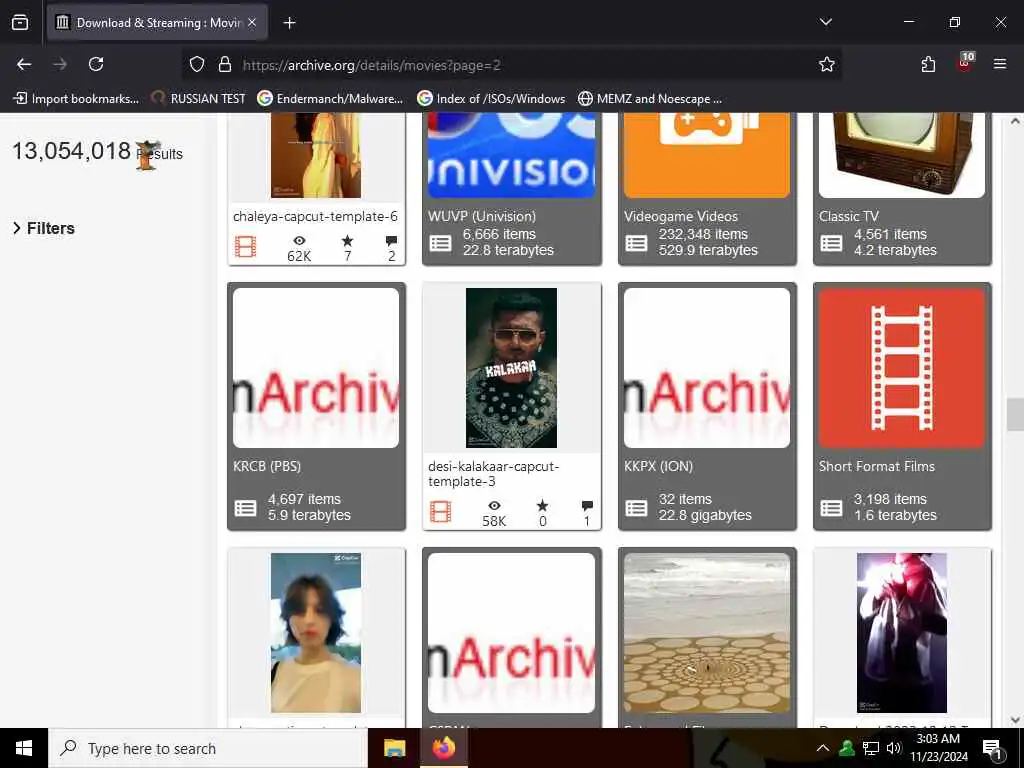Open the WUVP (Univision) collection
Image resolution: width=1024 pixels, height=768 pixels.
click(x=482, y=216)
